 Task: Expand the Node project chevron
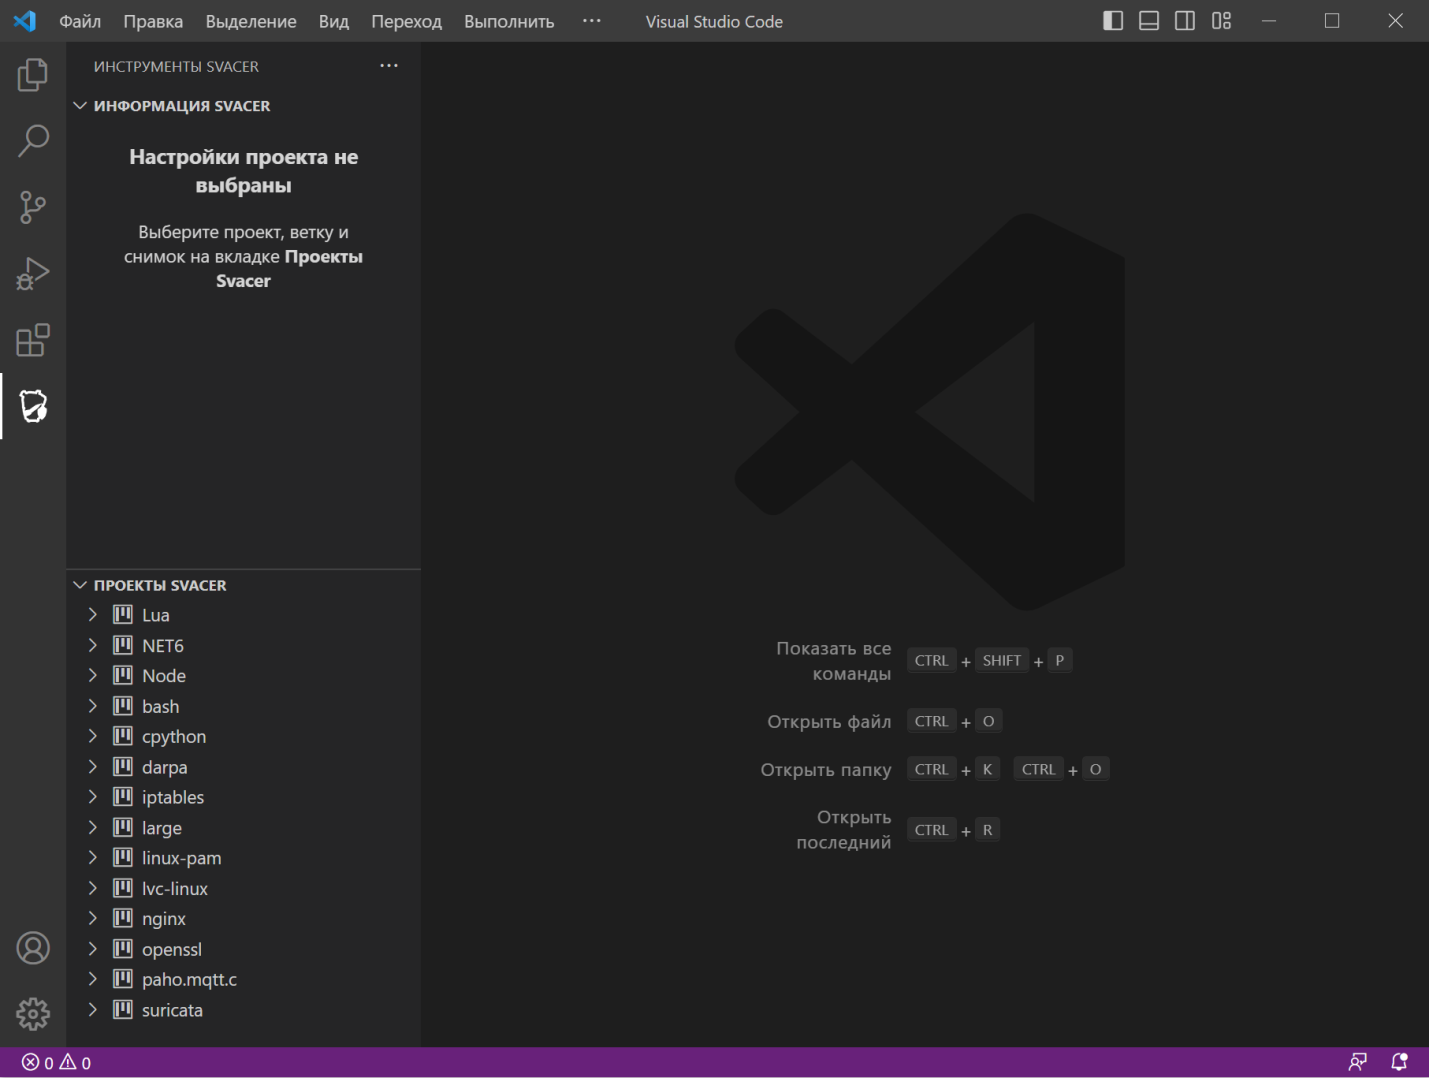tap(93, 675)
